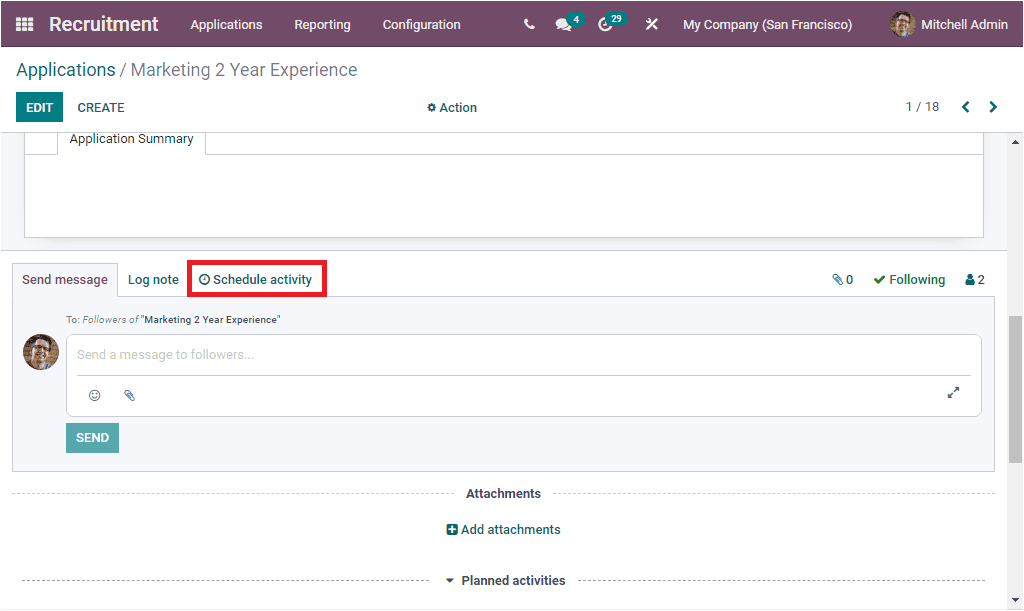
Task: Open the apps menu grid icon
Action: point(24,24)
